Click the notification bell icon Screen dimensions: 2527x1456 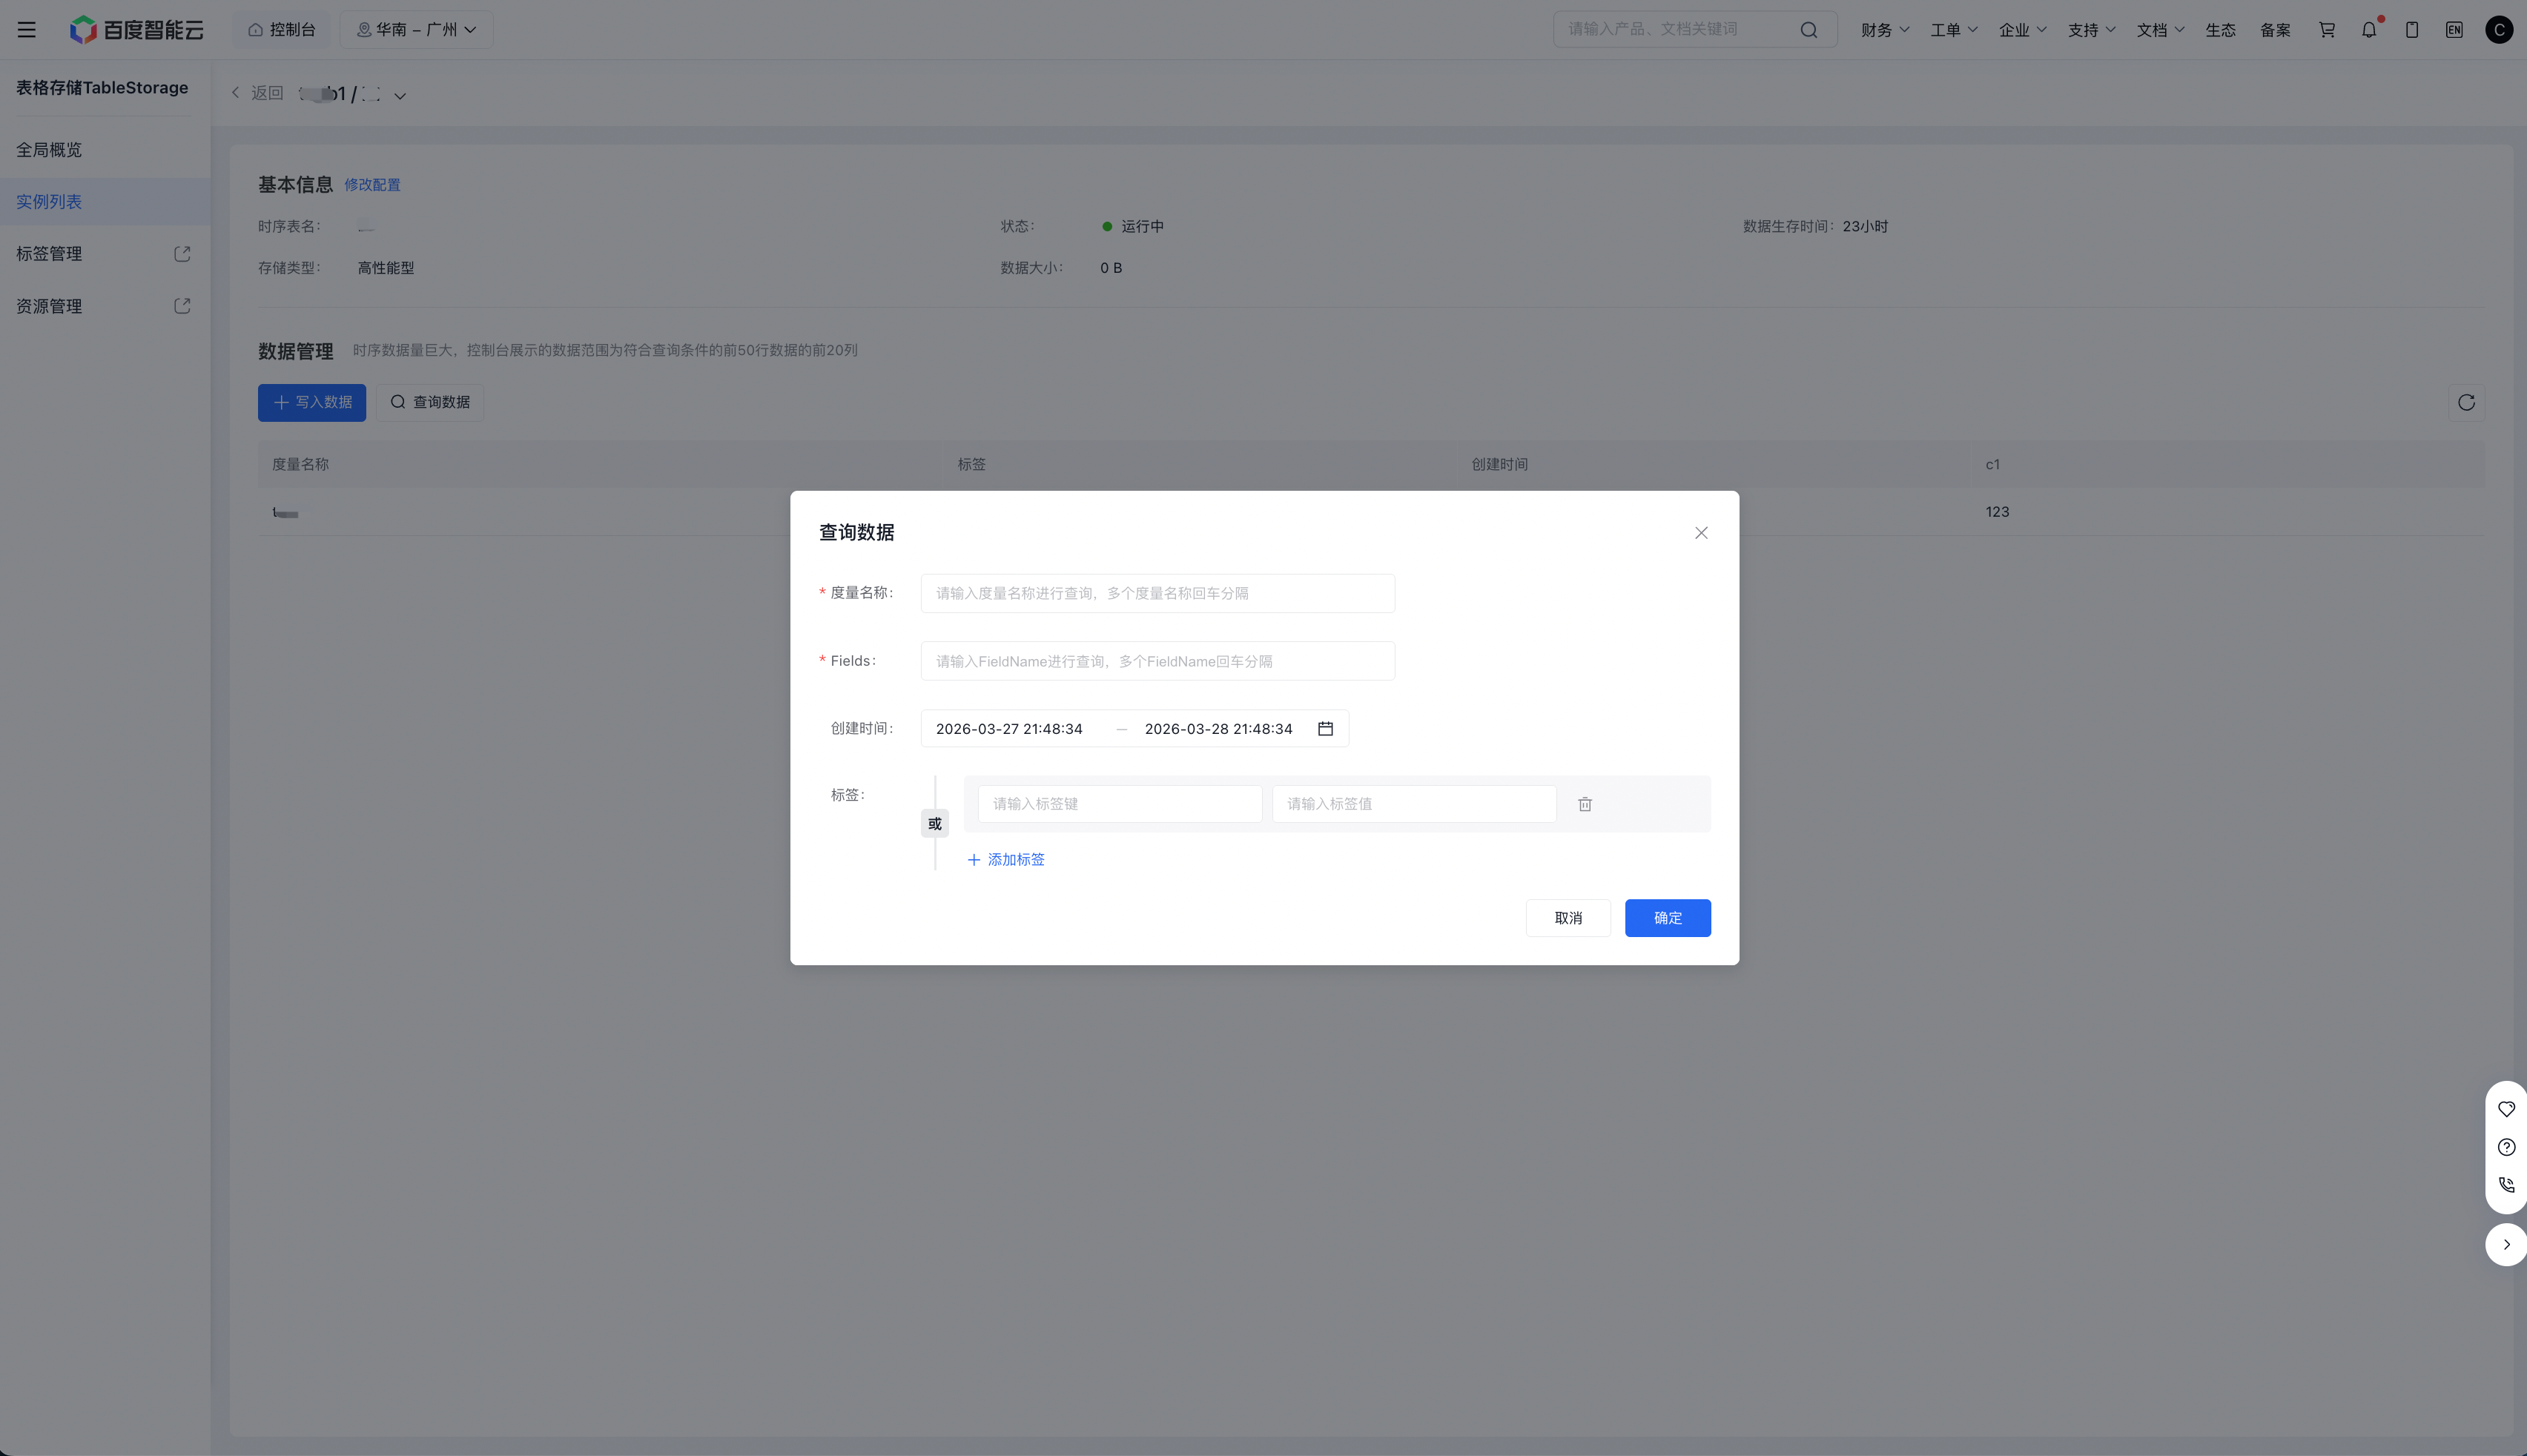pos(2368,30)
